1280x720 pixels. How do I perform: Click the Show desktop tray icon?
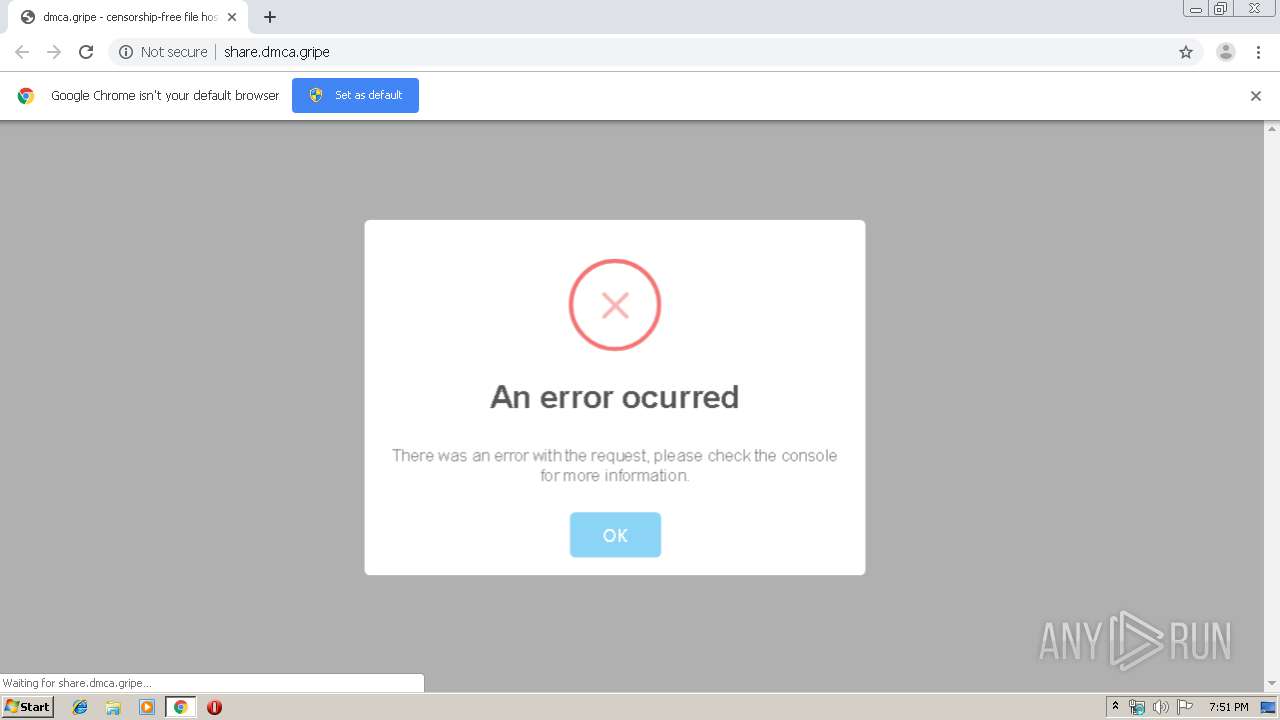tap(1268, 707)
